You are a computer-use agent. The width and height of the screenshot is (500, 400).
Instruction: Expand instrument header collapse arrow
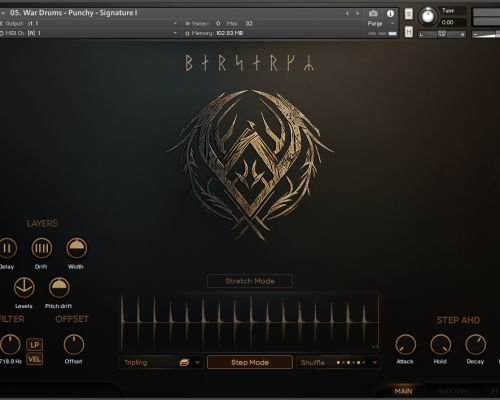(x=3, y=13)
